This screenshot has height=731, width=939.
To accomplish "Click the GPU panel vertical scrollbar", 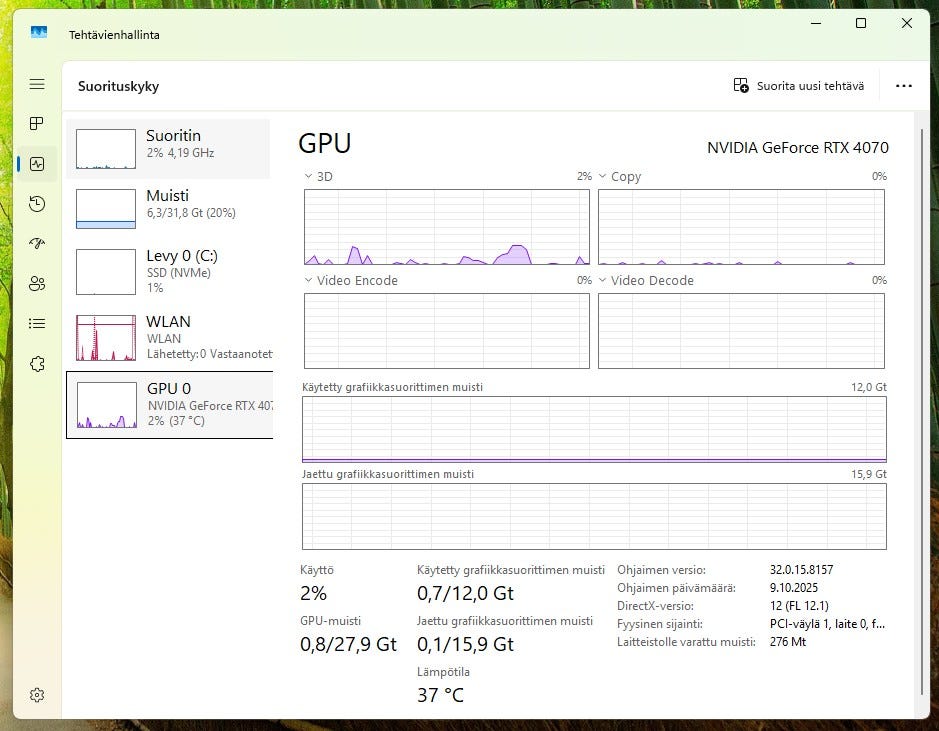I will 921,400.
